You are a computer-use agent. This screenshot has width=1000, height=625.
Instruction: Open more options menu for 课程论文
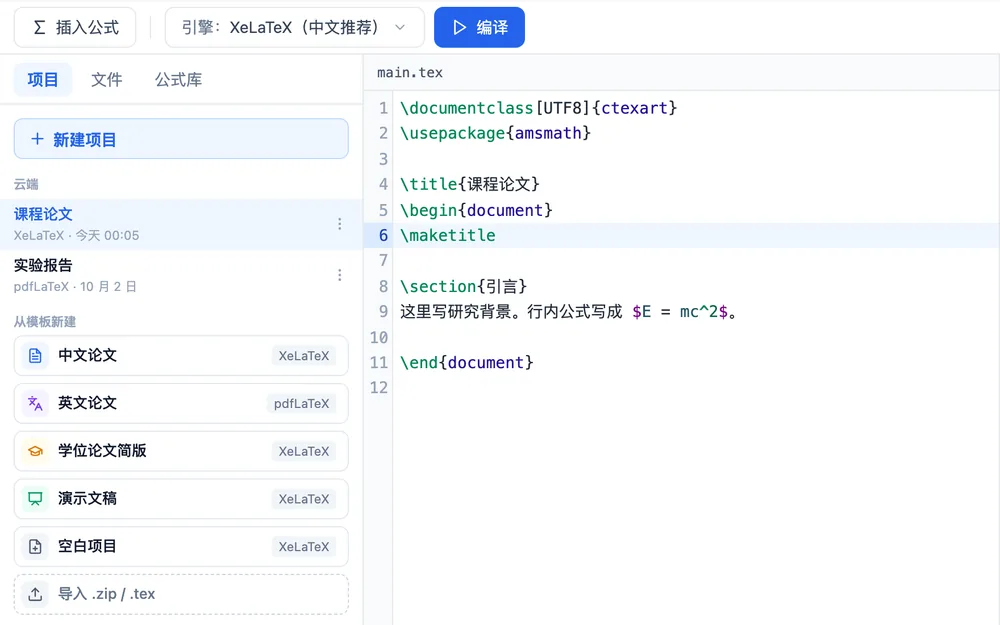tap(339, 224)
